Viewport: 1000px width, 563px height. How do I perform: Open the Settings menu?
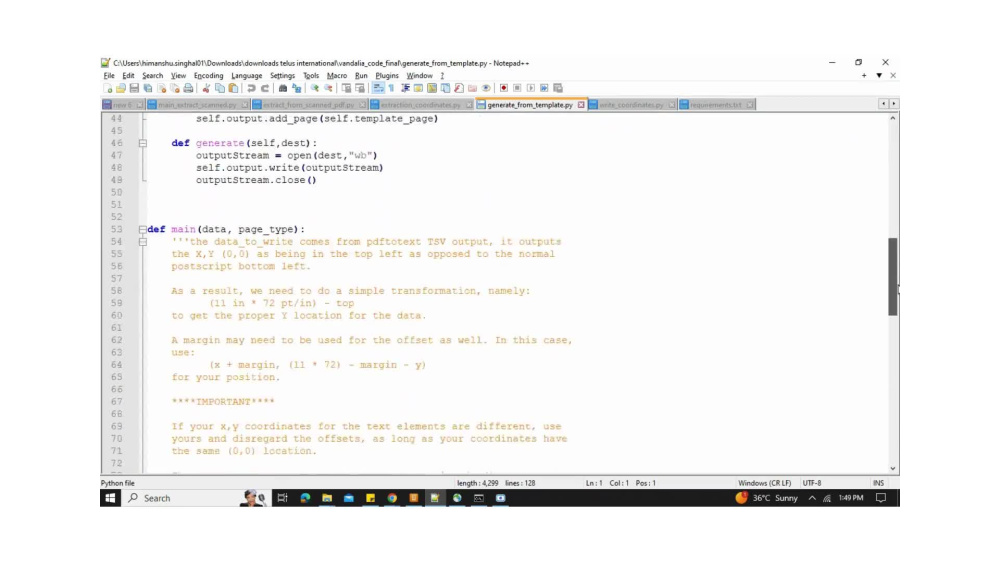click(x=283, y=75)
